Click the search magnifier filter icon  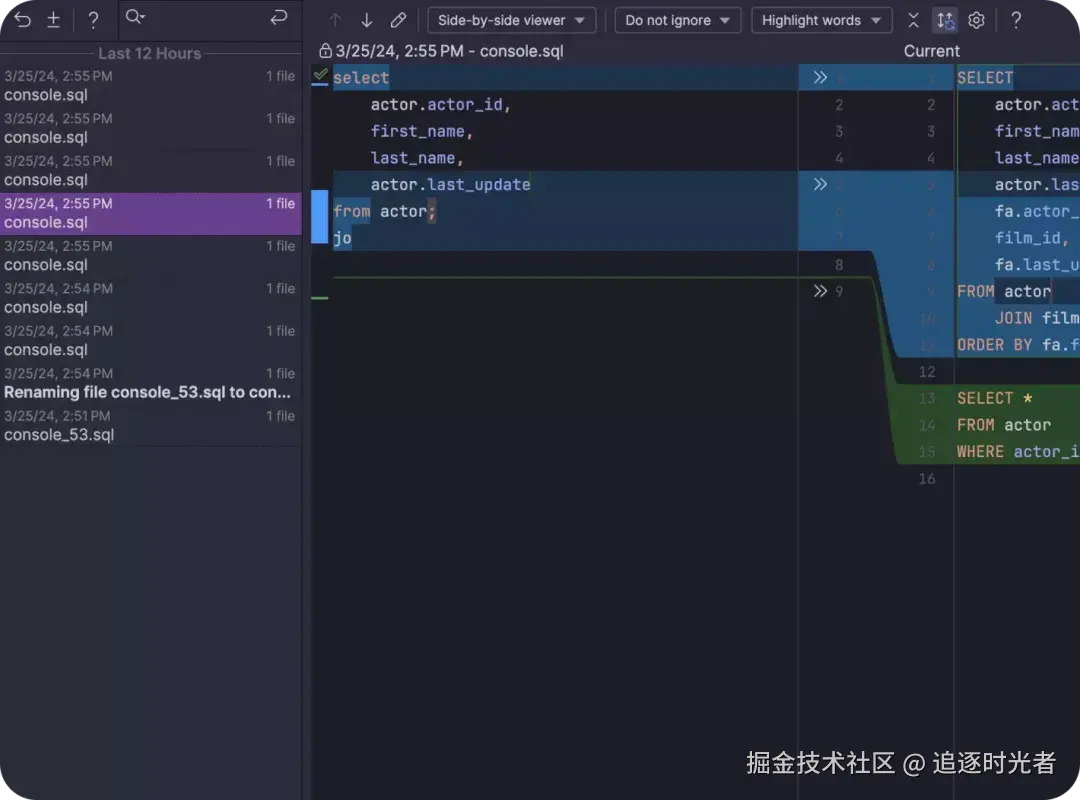pos(135,17)
